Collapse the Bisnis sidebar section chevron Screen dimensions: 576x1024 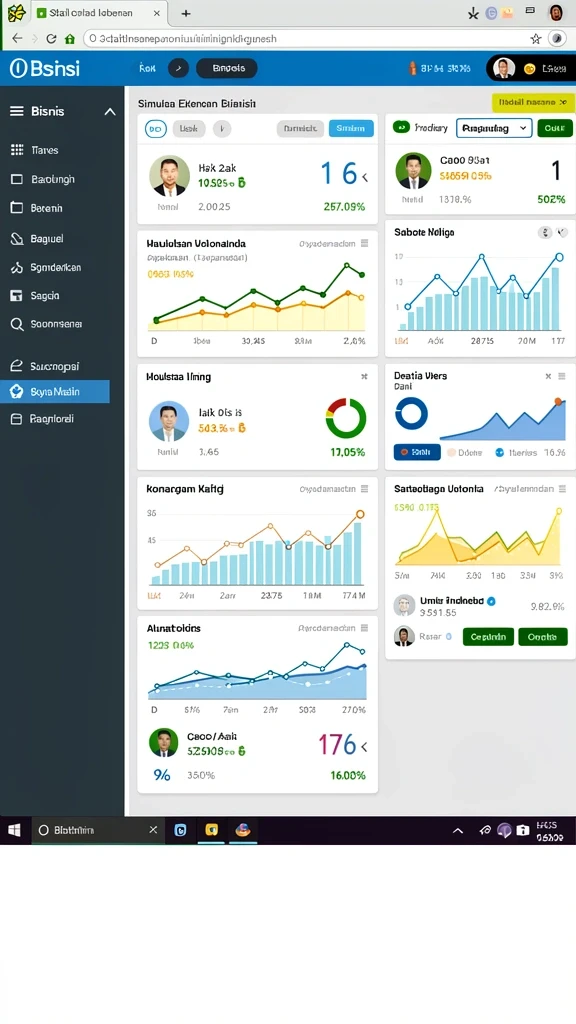[110, 112]
